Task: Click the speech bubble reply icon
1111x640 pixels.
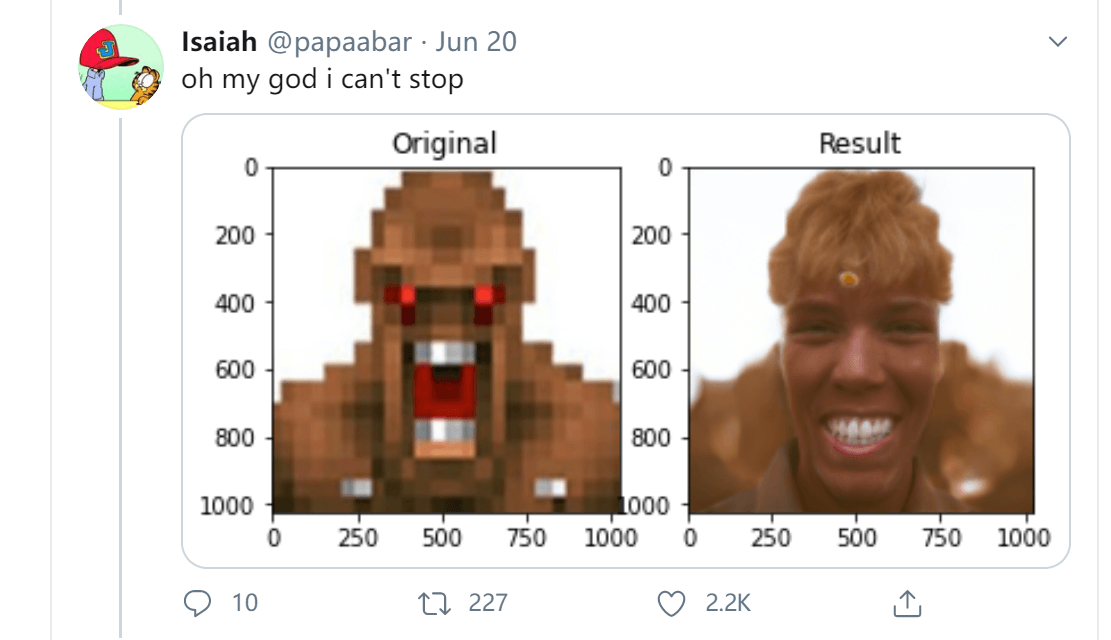Action: click(199, 603)
